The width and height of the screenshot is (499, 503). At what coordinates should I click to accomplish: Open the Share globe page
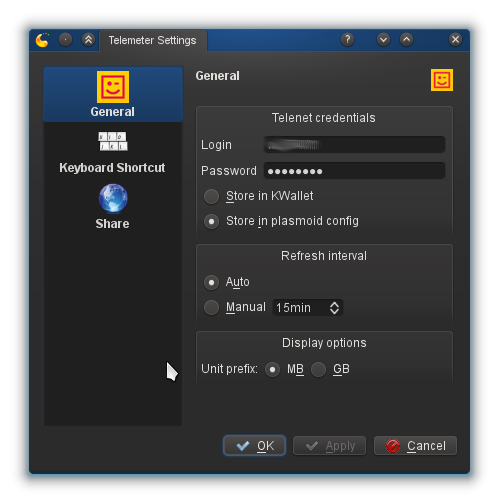pos(113,207)
